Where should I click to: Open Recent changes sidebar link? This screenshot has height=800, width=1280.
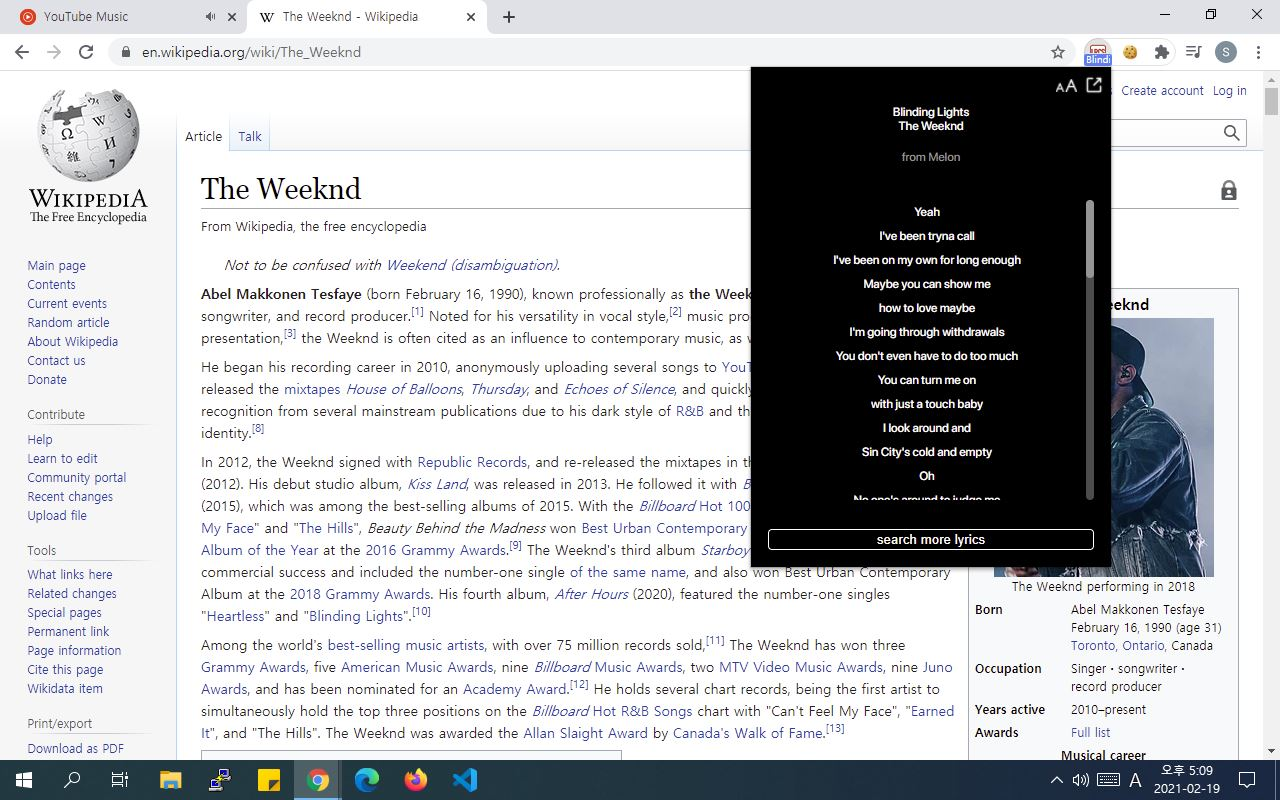(70, 496)
